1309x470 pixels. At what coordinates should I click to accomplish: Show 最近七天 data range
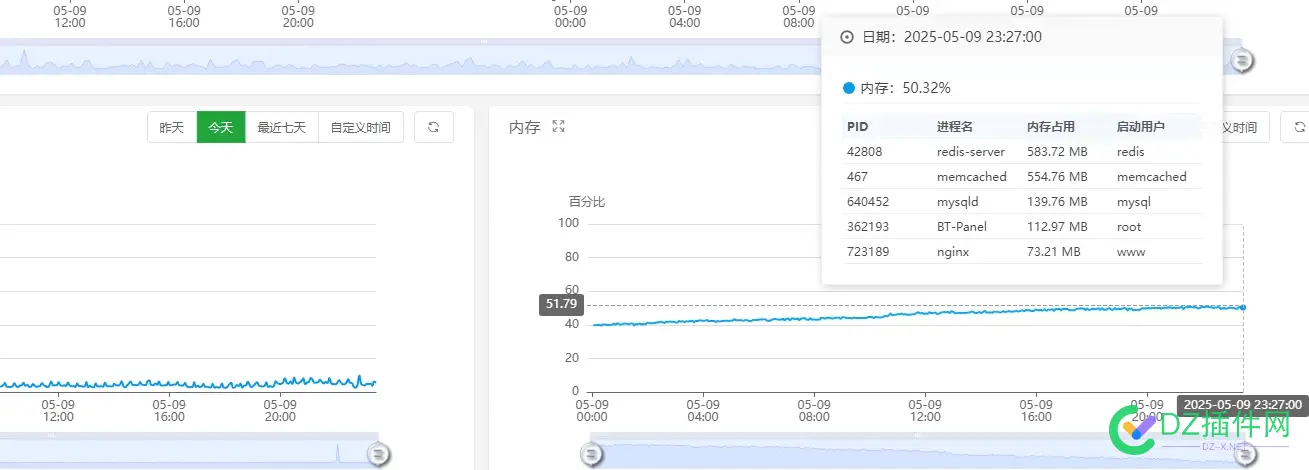click(x=281, y=128)
